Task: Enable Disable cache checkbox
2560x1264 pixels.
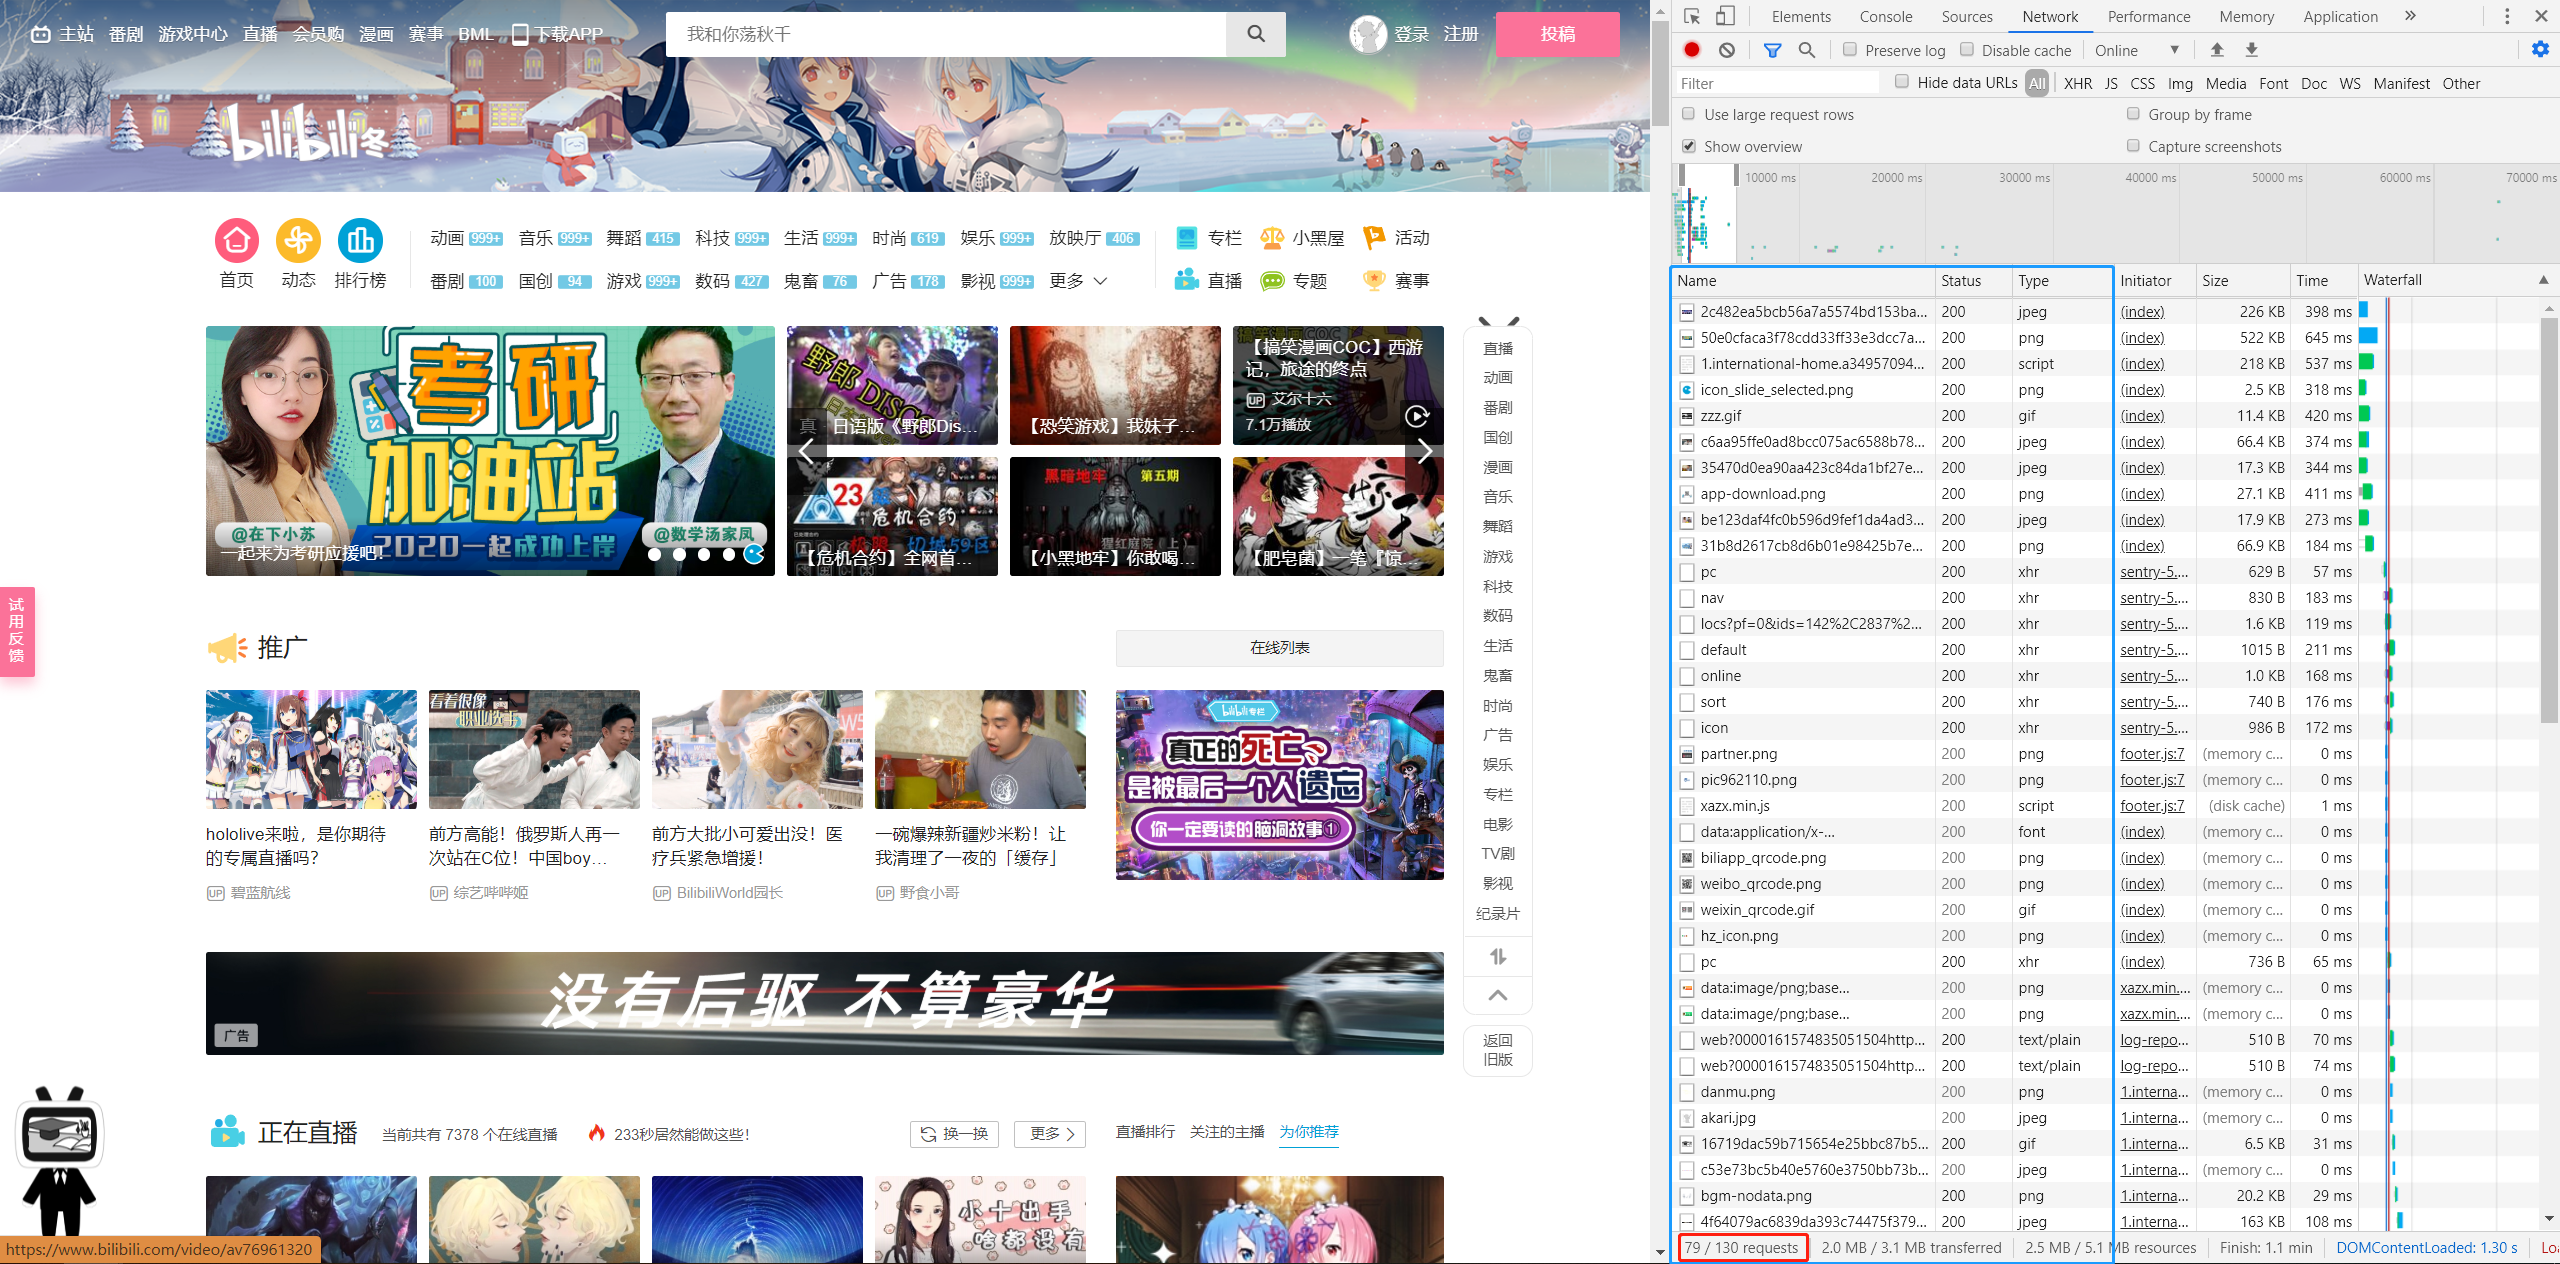Action: click(x=1967, y=49)
